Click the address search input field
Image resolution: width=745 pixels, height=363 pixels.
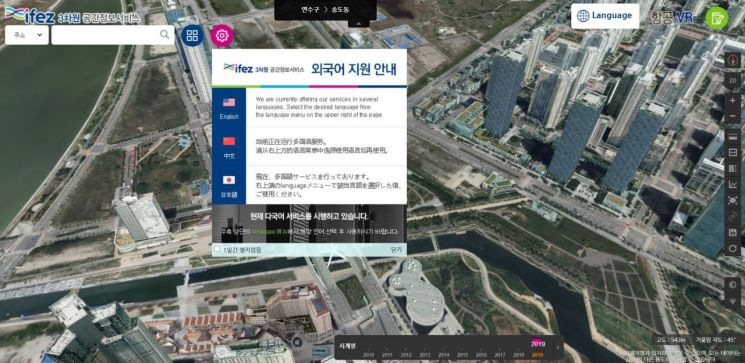click(x=113, y=35)
